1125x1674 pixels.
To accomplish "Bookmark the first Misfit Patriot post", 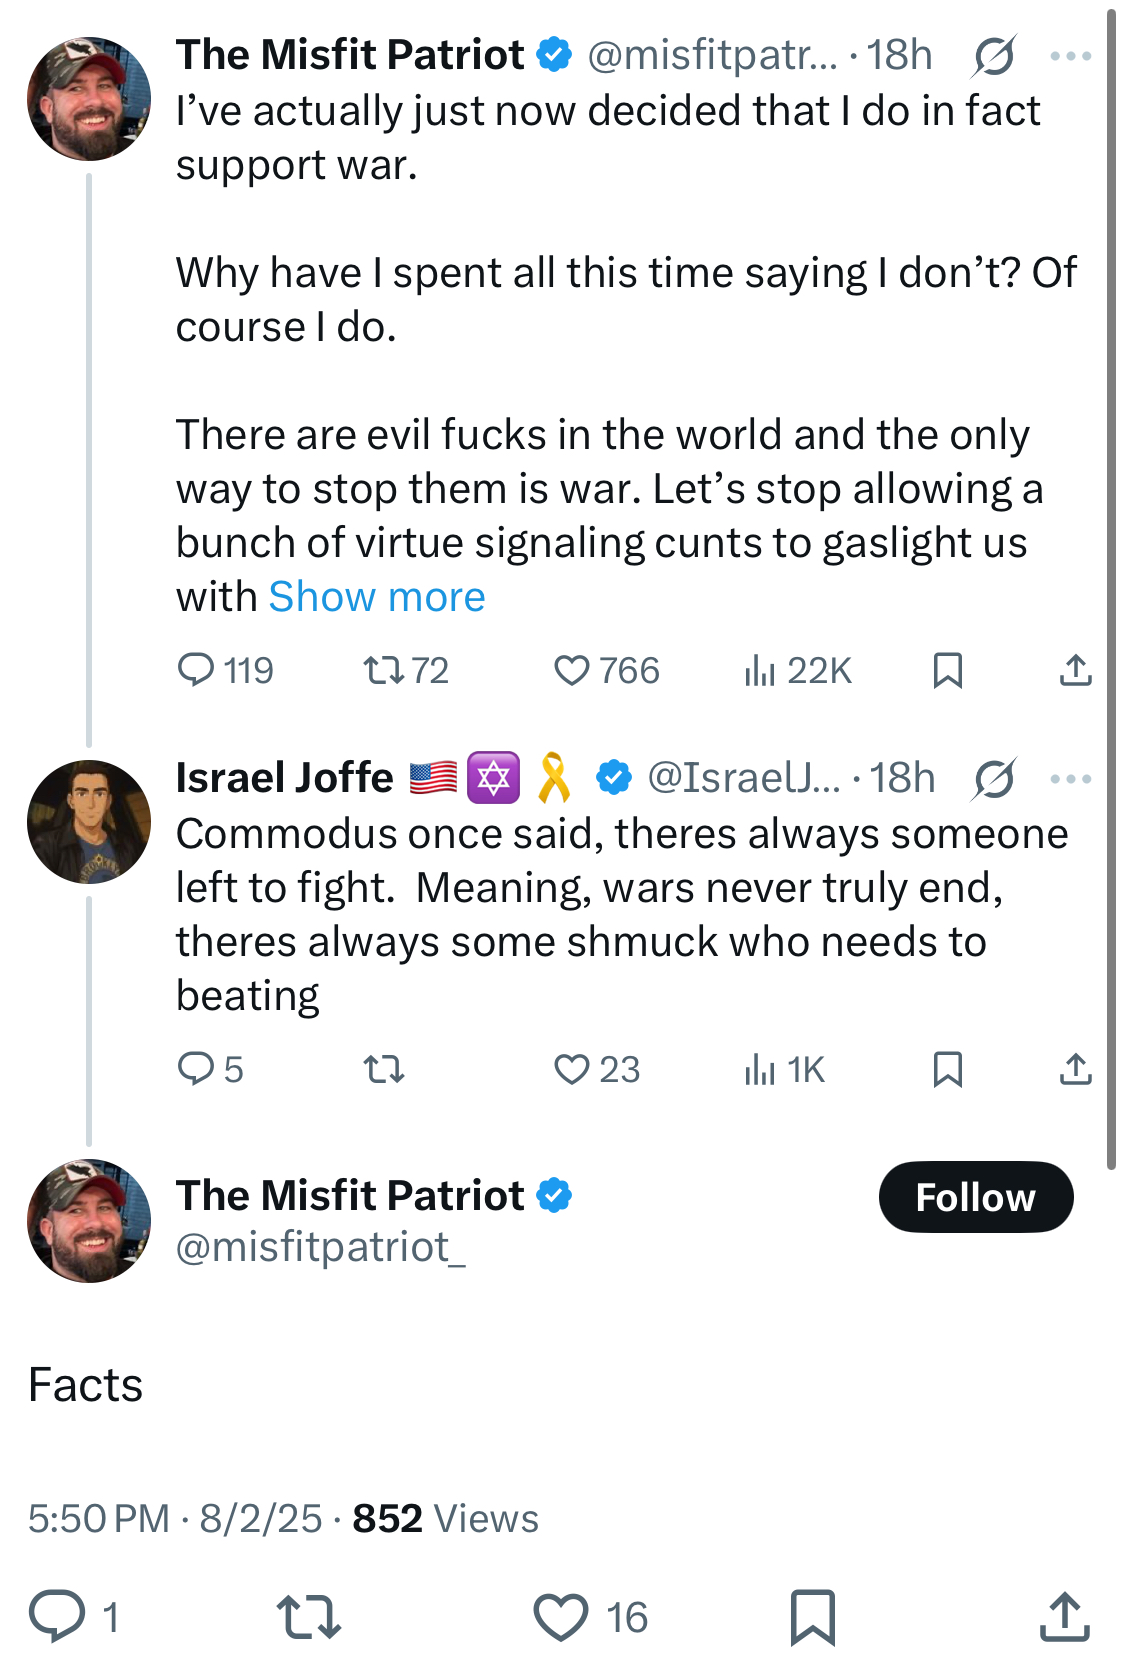I will point(947,670).
